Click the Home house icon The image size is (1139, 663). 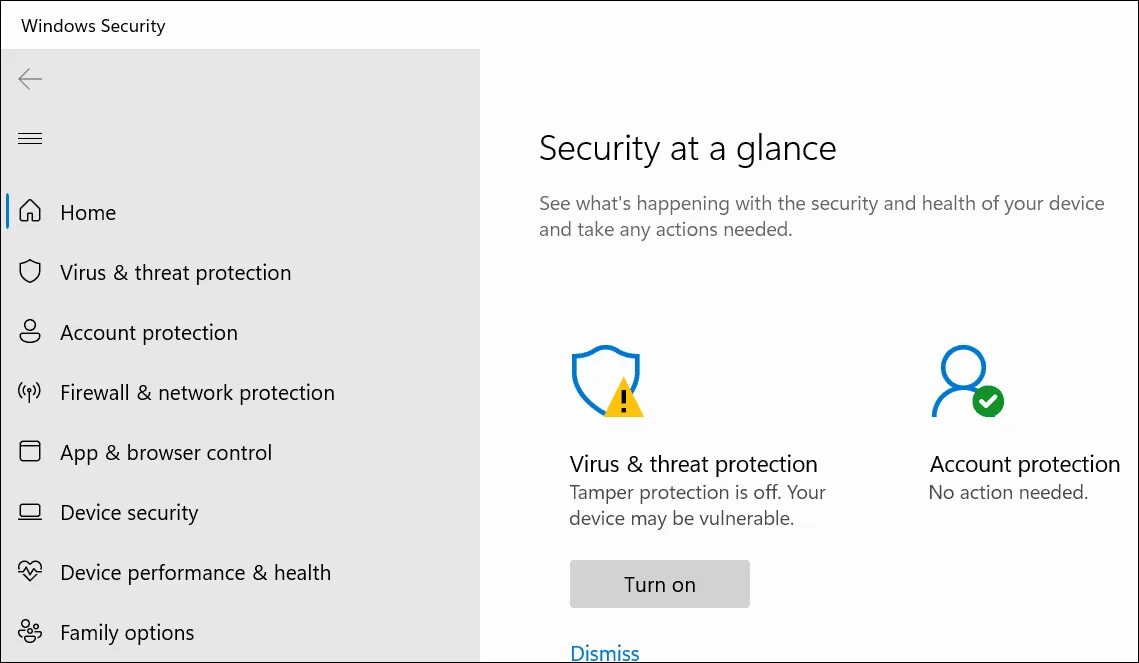click(31, 212)
